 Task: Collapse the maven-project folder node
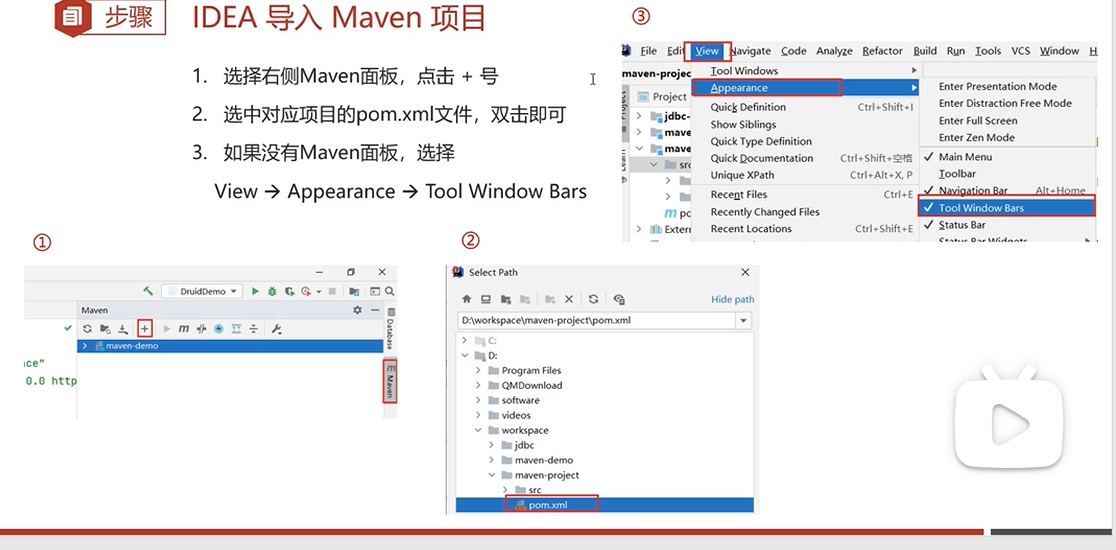click(491, 475)
